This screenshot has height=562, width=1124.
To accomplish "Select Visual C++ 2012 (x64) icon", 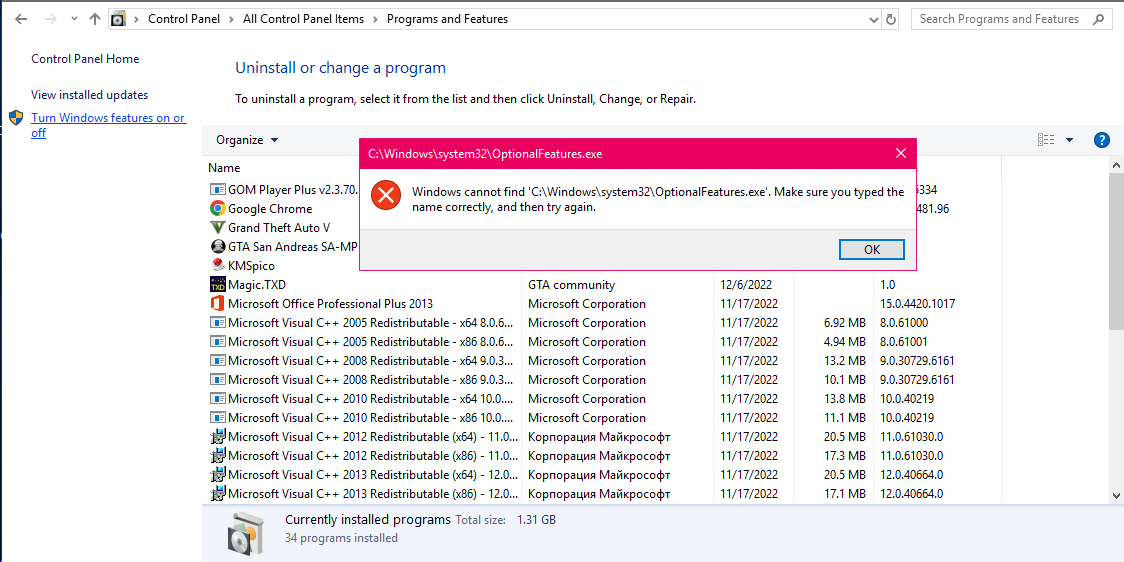I will click(x=217, y=437).
